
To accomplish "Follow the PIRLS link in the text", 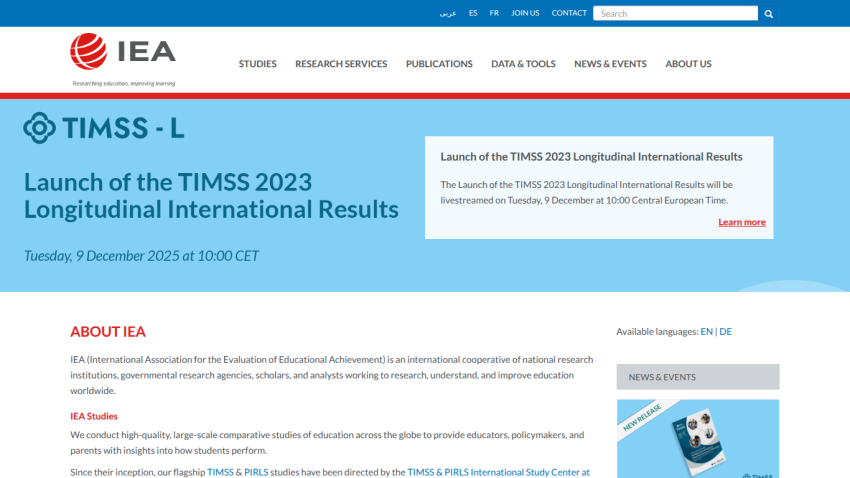I will pyautogui.click(x=256, y=472).
